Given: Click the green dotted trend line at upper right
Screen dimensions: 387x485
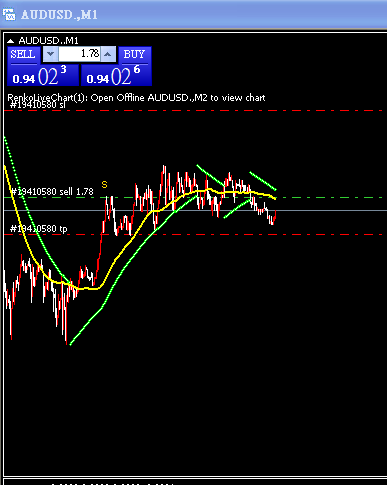Looking at the screenshot, I should [x=263, y=181].
